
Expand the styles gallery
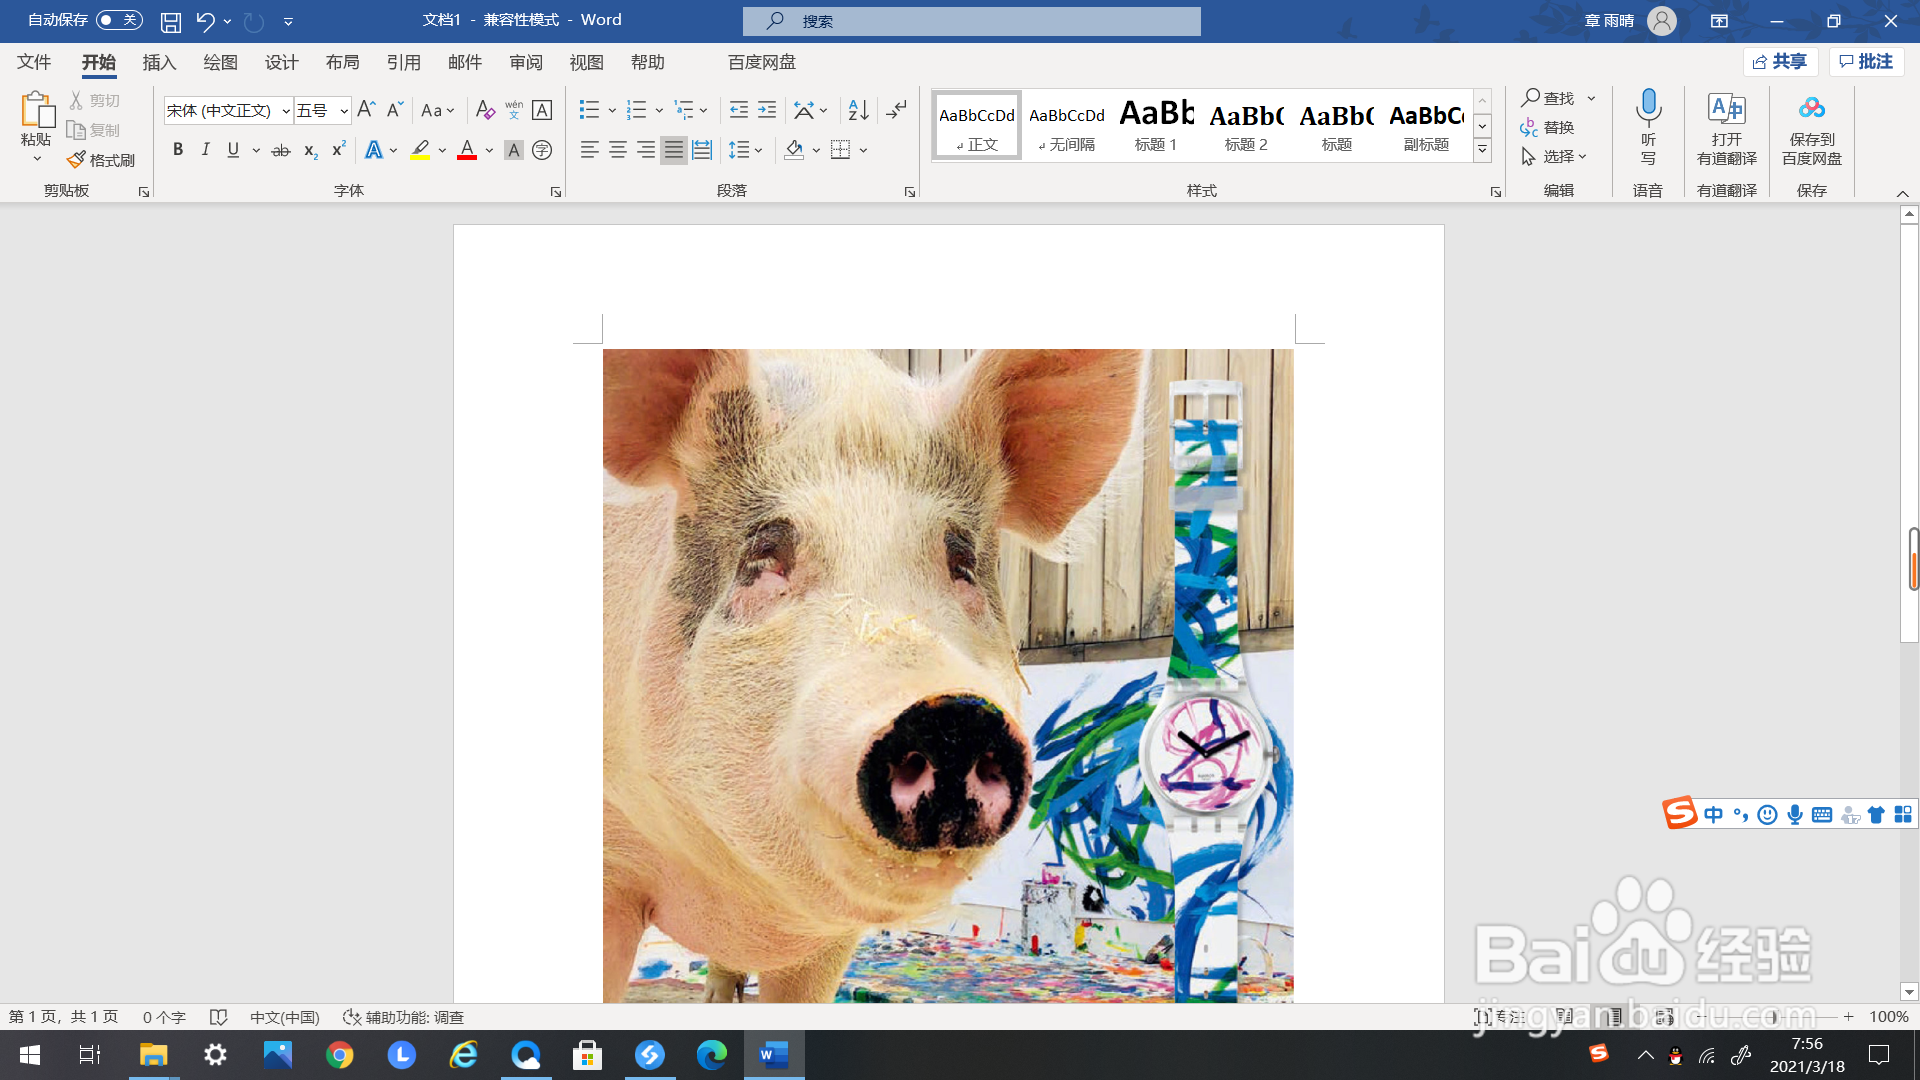click(x=1482, y=150)
